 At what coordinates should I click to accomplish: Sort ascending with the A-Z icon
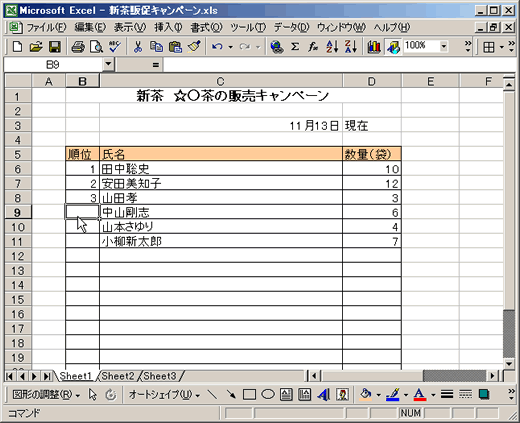click(332, 47)
